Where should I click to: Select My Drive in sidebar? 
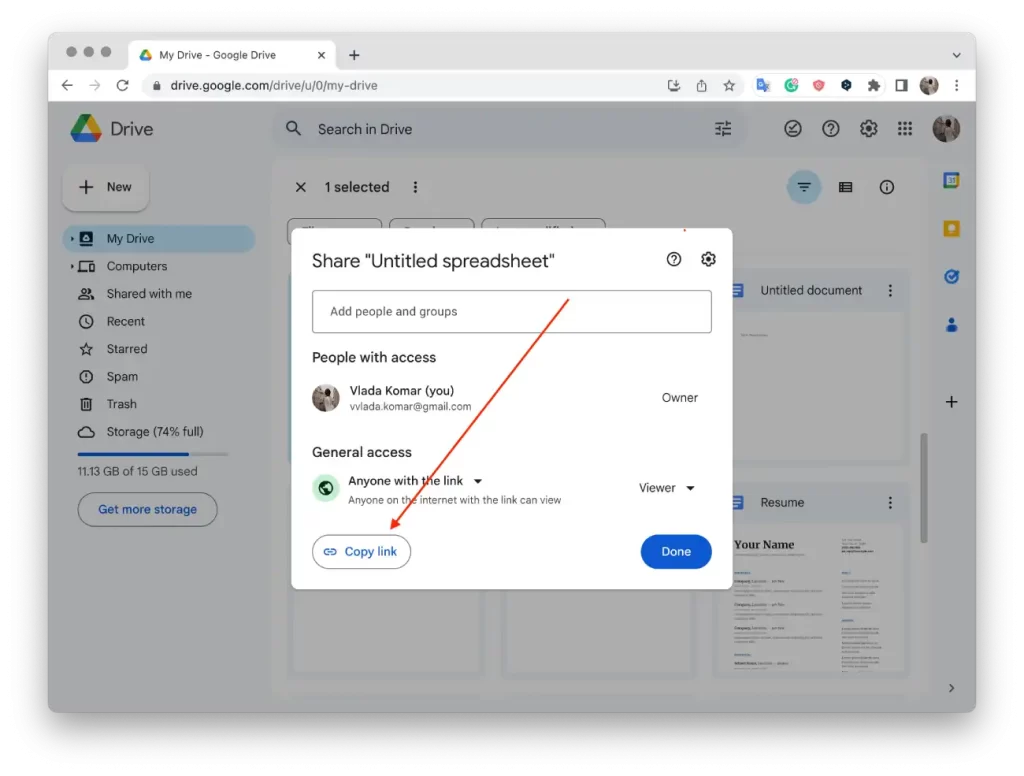159,239
